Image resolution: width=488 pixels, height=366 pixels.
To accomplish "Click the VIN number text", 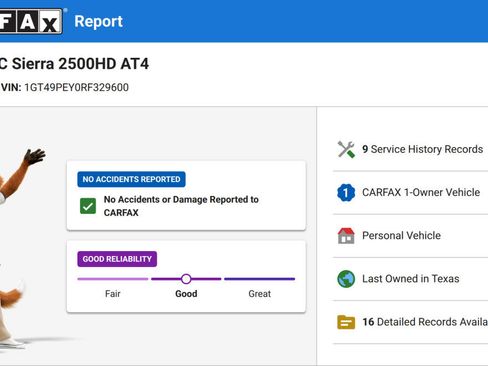I will 77,88.
